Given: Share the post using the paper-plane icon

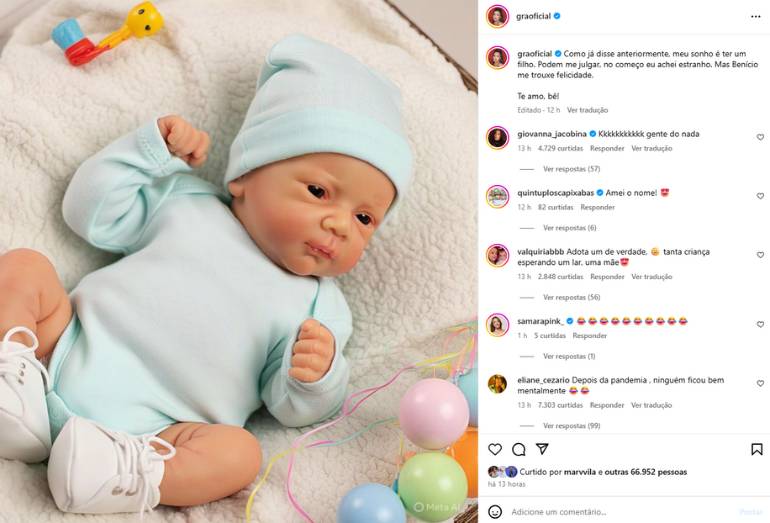Looking at the screenshot, I should coord(542,449).
